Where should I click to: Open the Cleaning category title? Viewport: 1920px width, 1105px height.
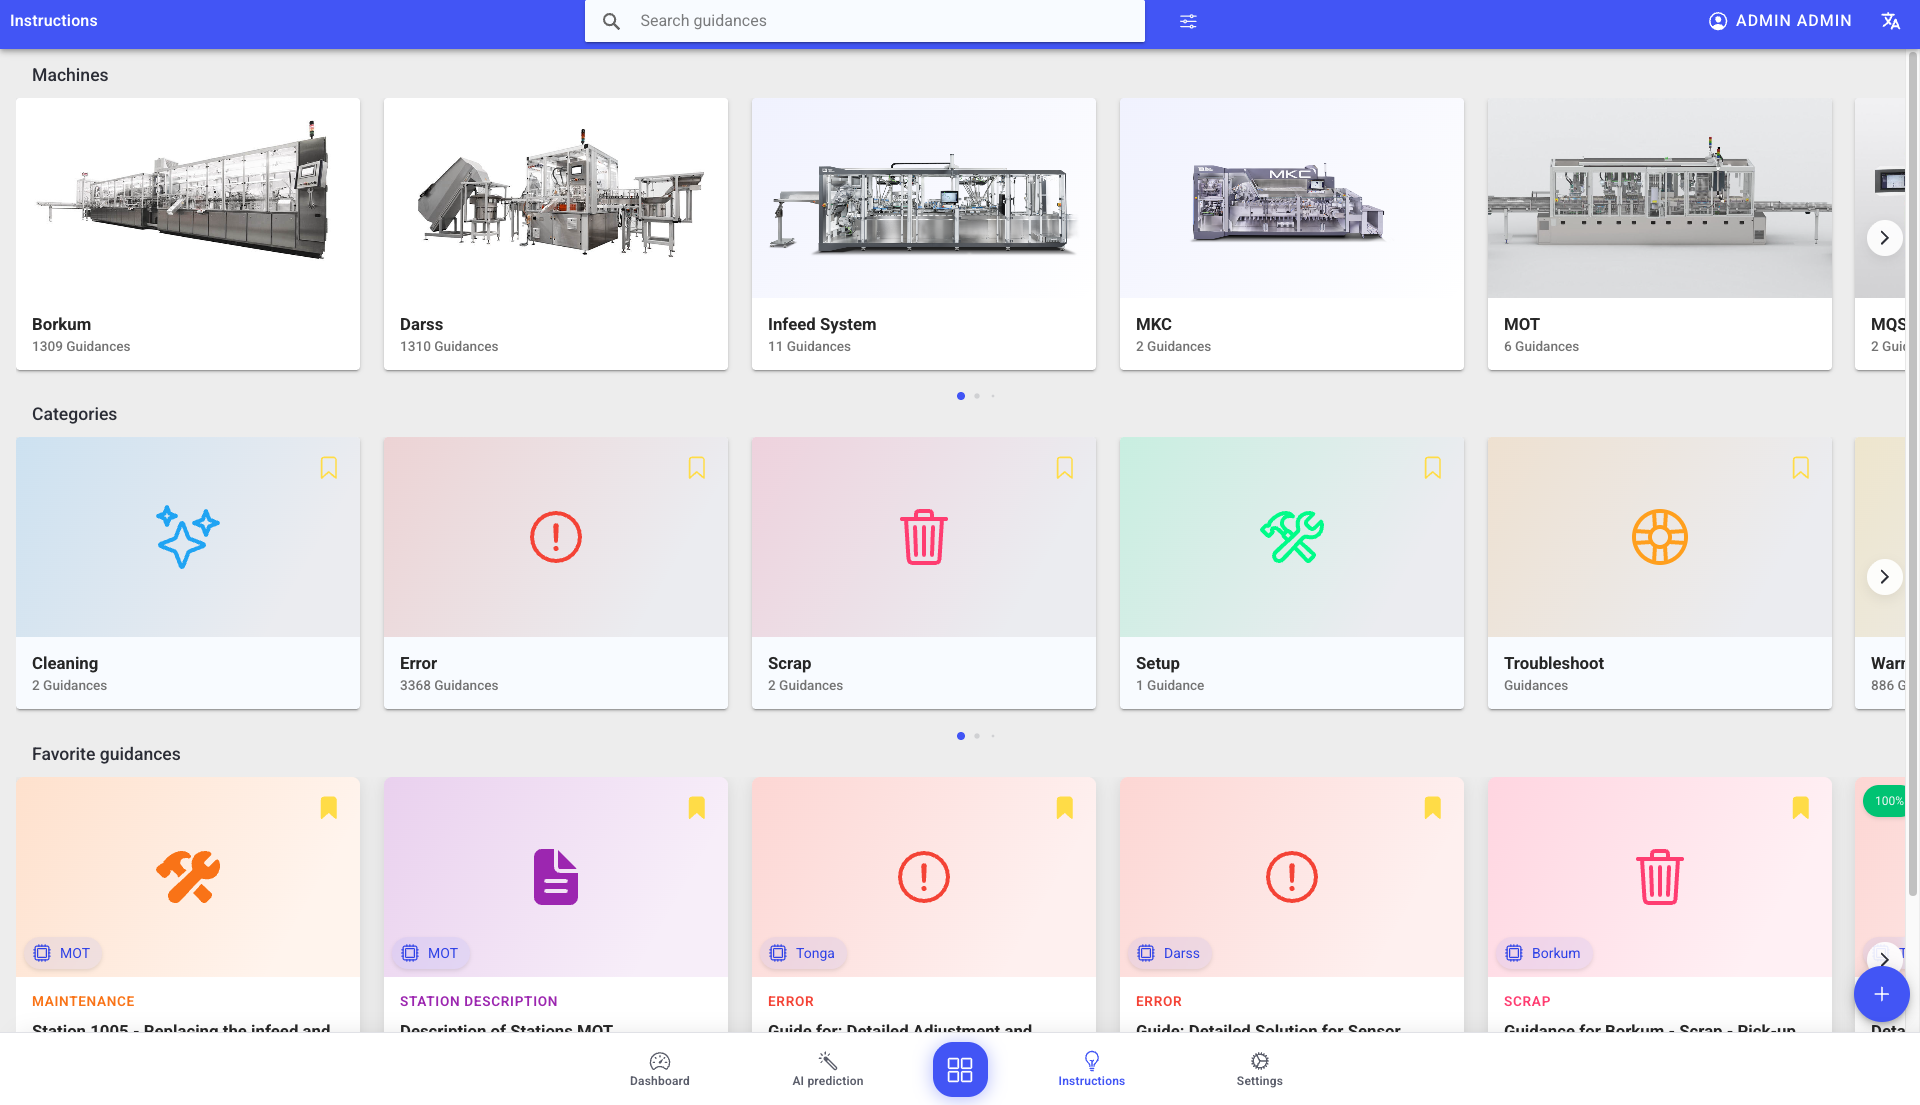pyautogui.click(x=65, y=663)
